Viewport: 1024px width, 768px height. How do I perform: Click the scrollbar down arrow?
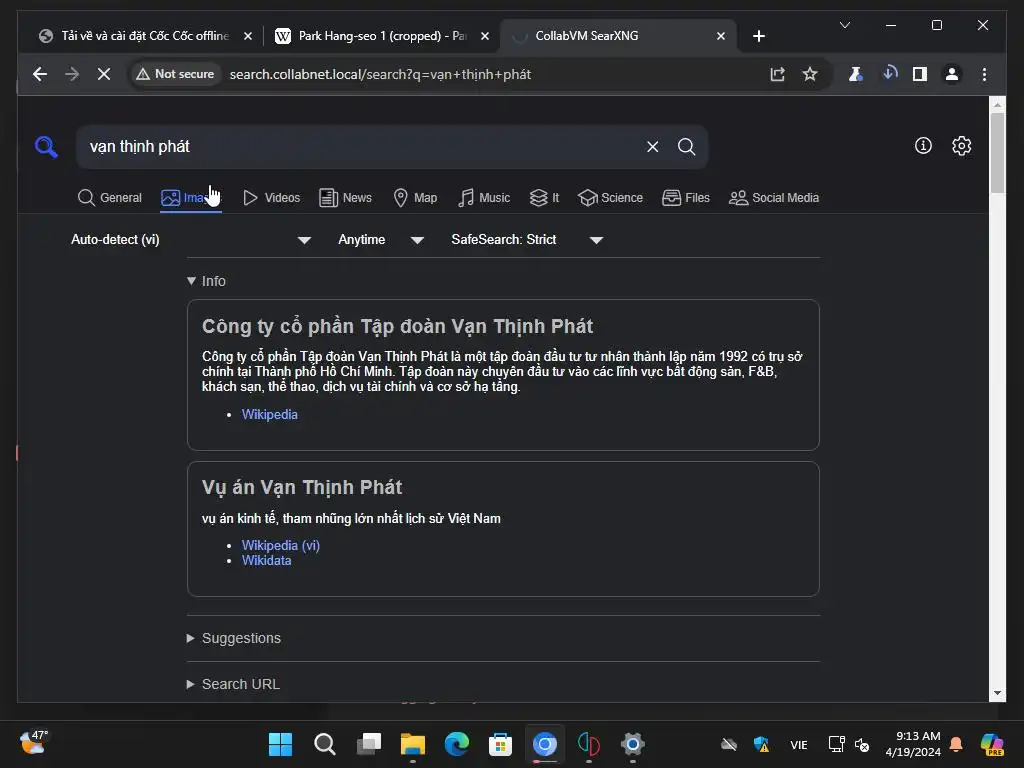(997, 693)
